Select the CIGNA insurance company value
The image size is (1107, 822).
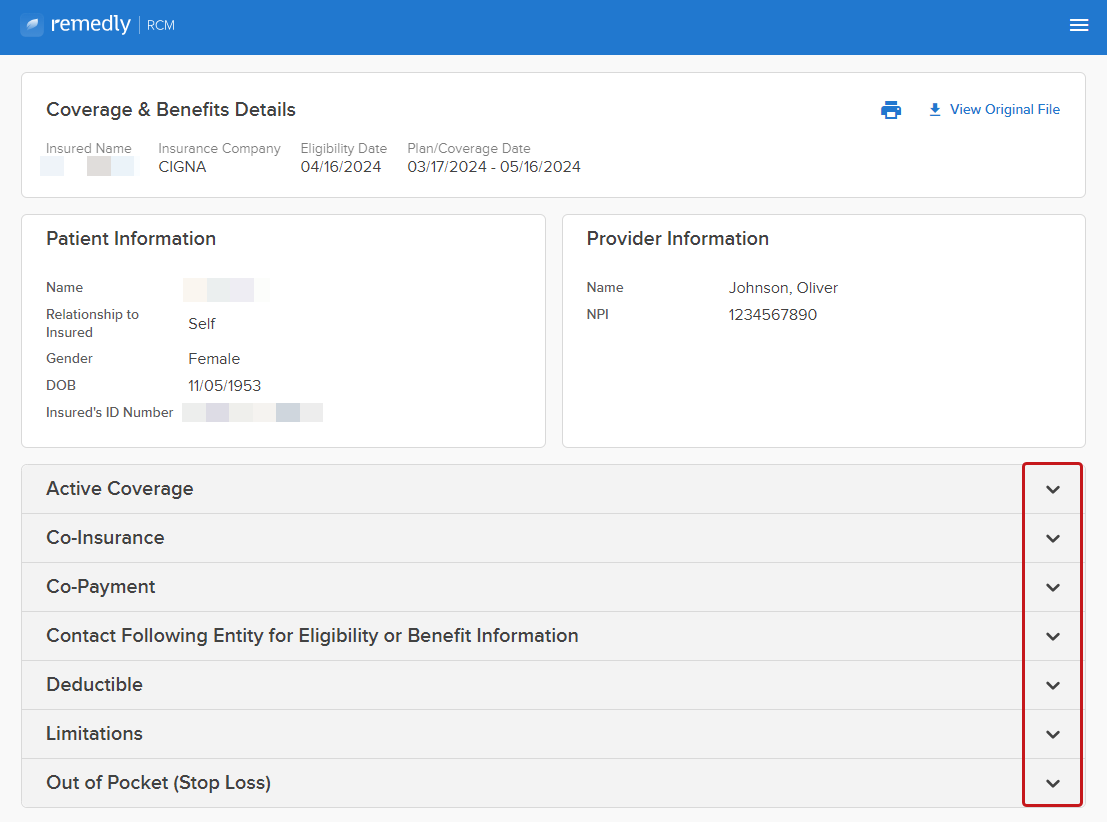point(182,167)
